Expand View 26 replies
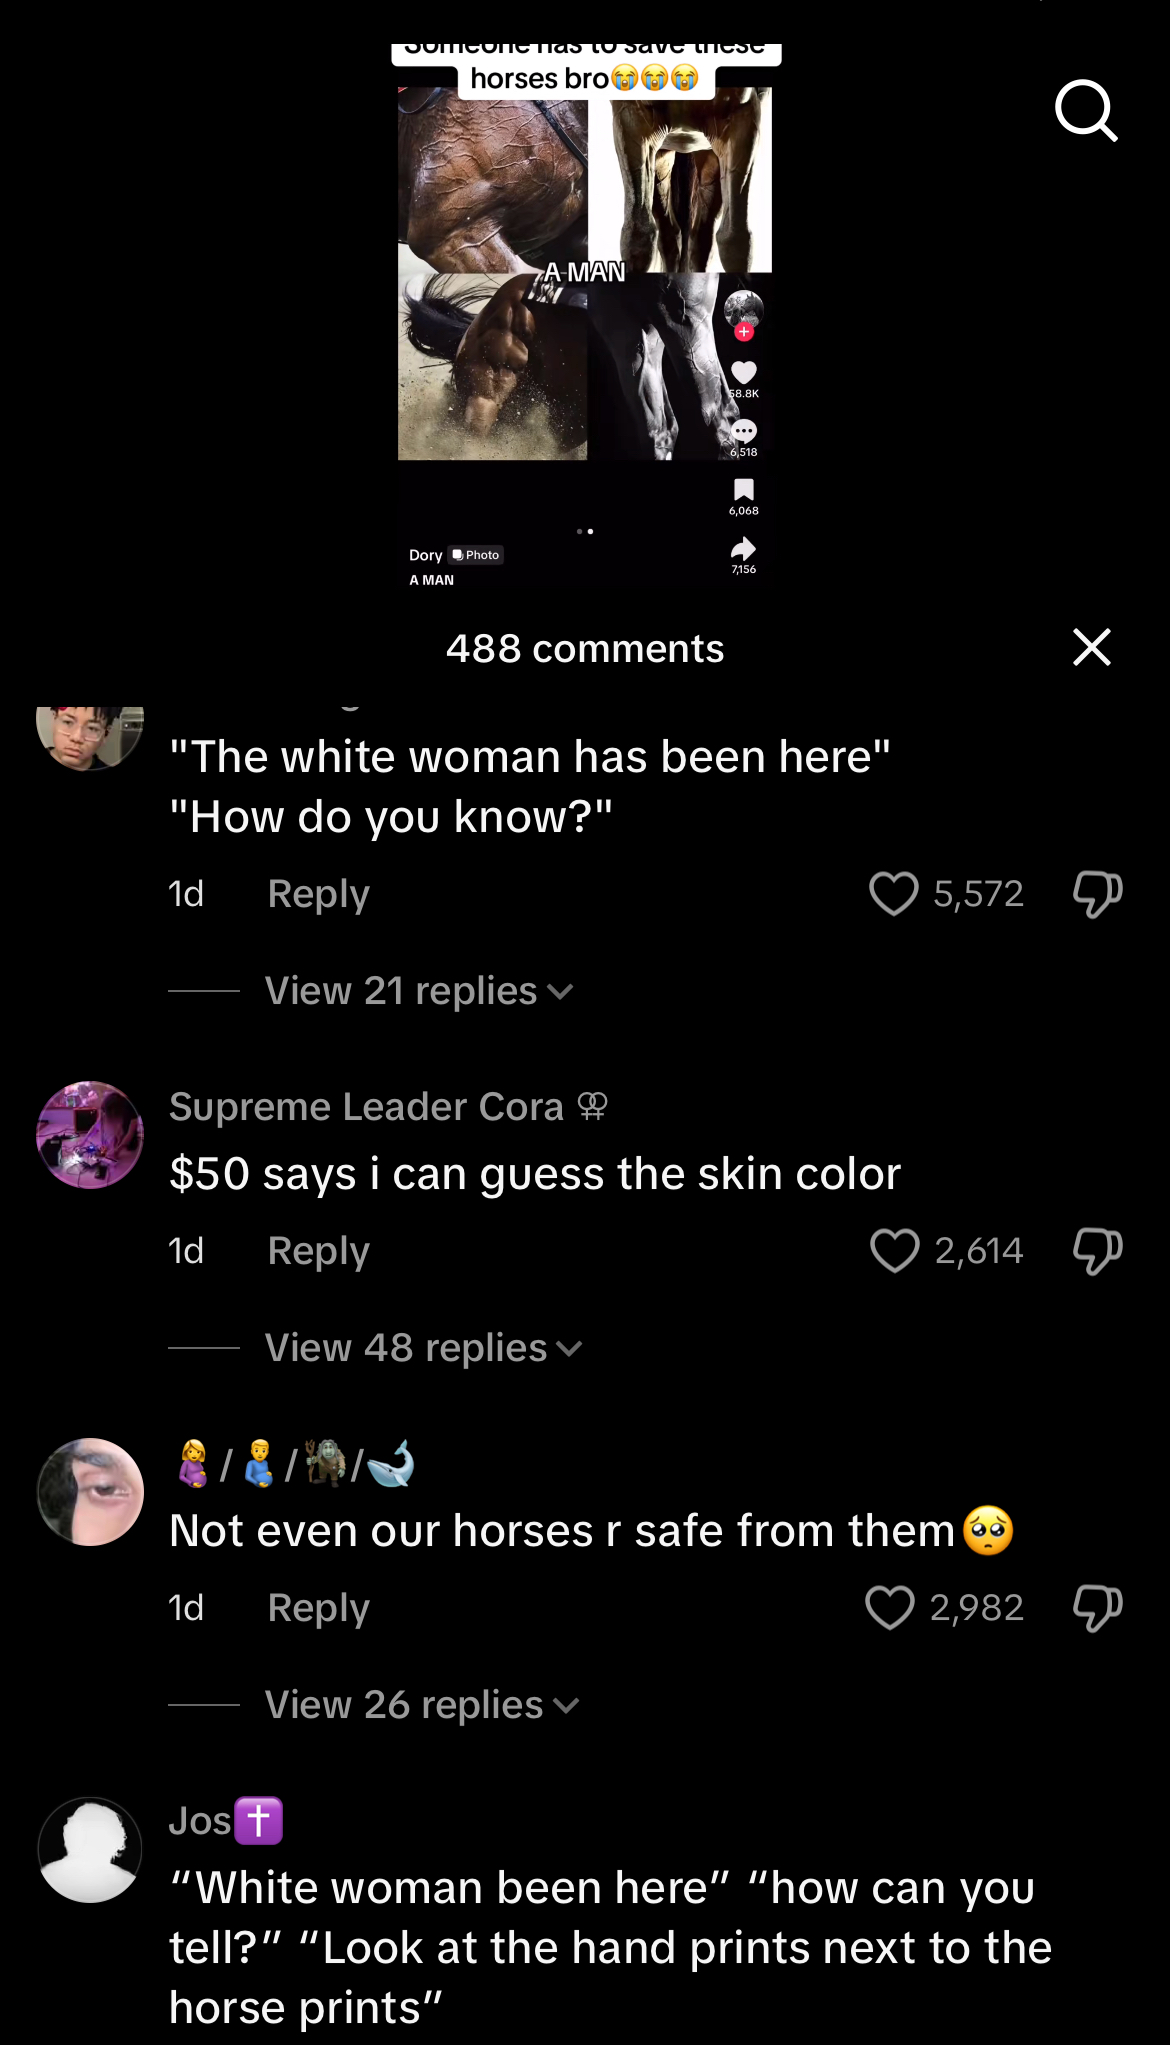Viewport: 1170px width, 2045px height. click(422, 1705)
